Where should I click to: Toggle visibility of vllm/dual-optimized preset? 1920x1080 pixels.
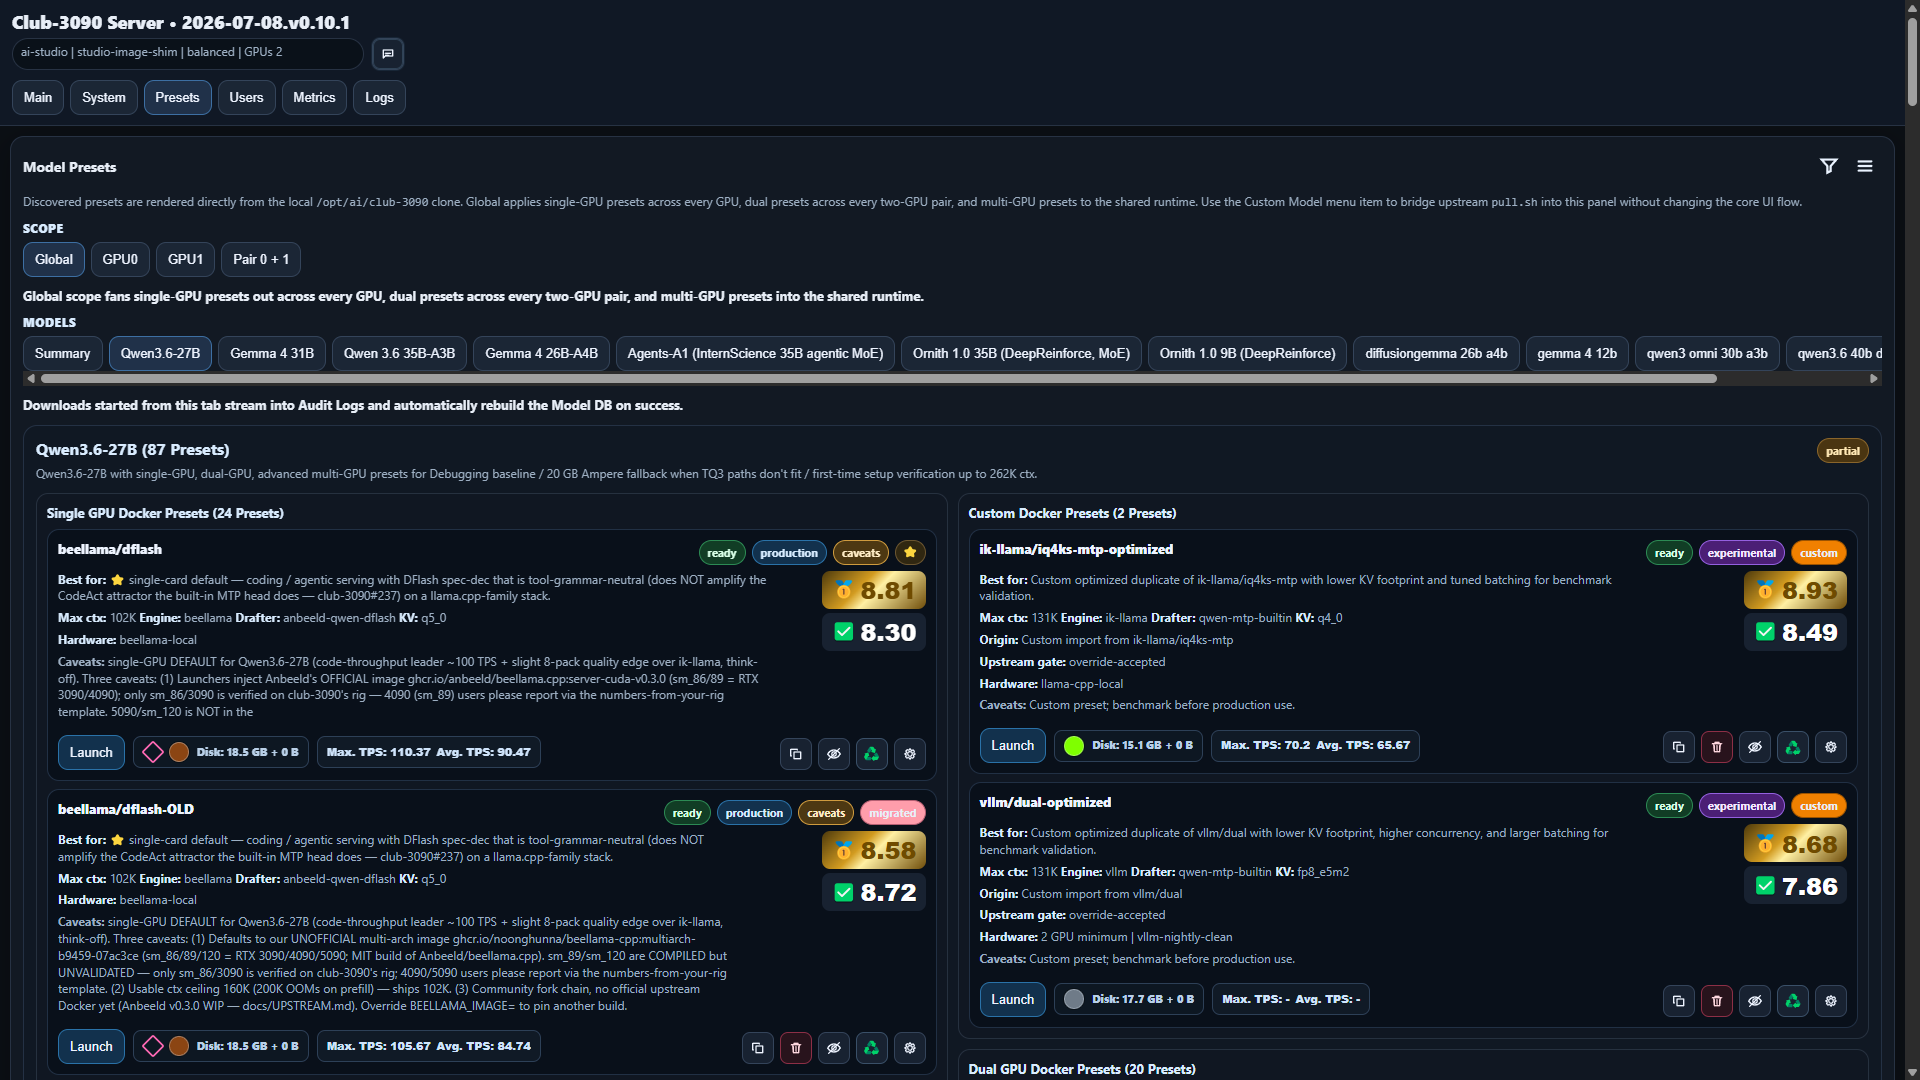click(x=1755, y=1001)
